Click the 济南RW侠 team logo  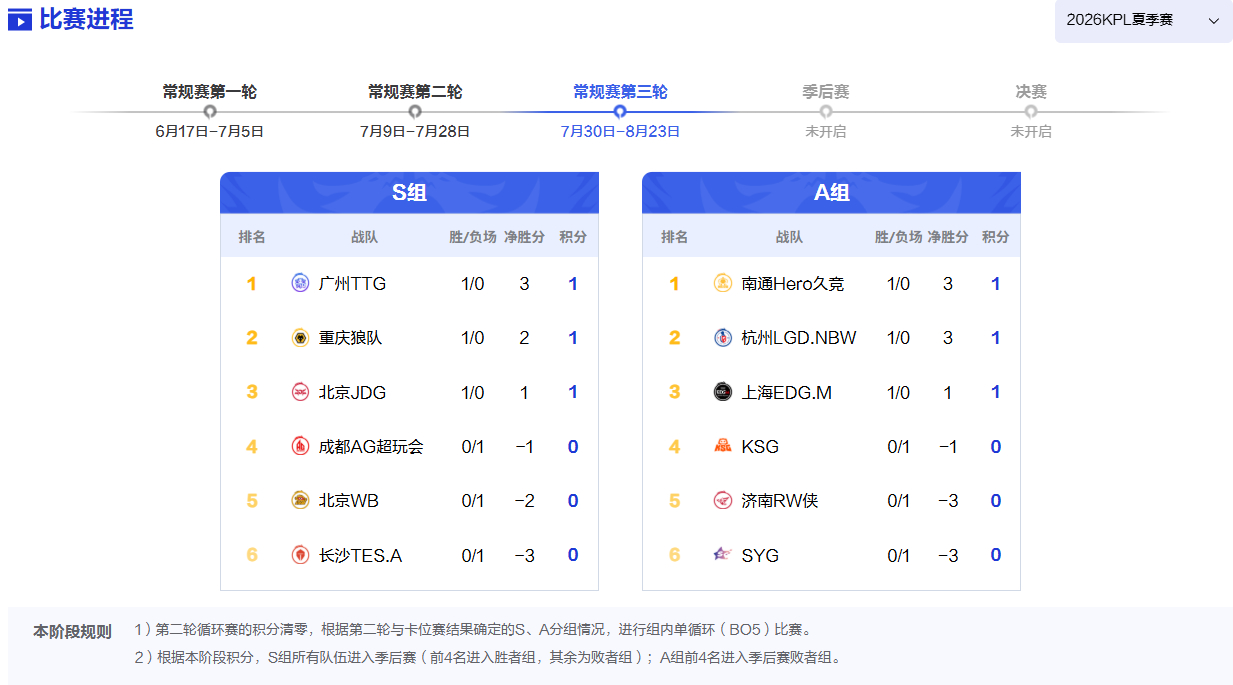click(x=723, y=500)
